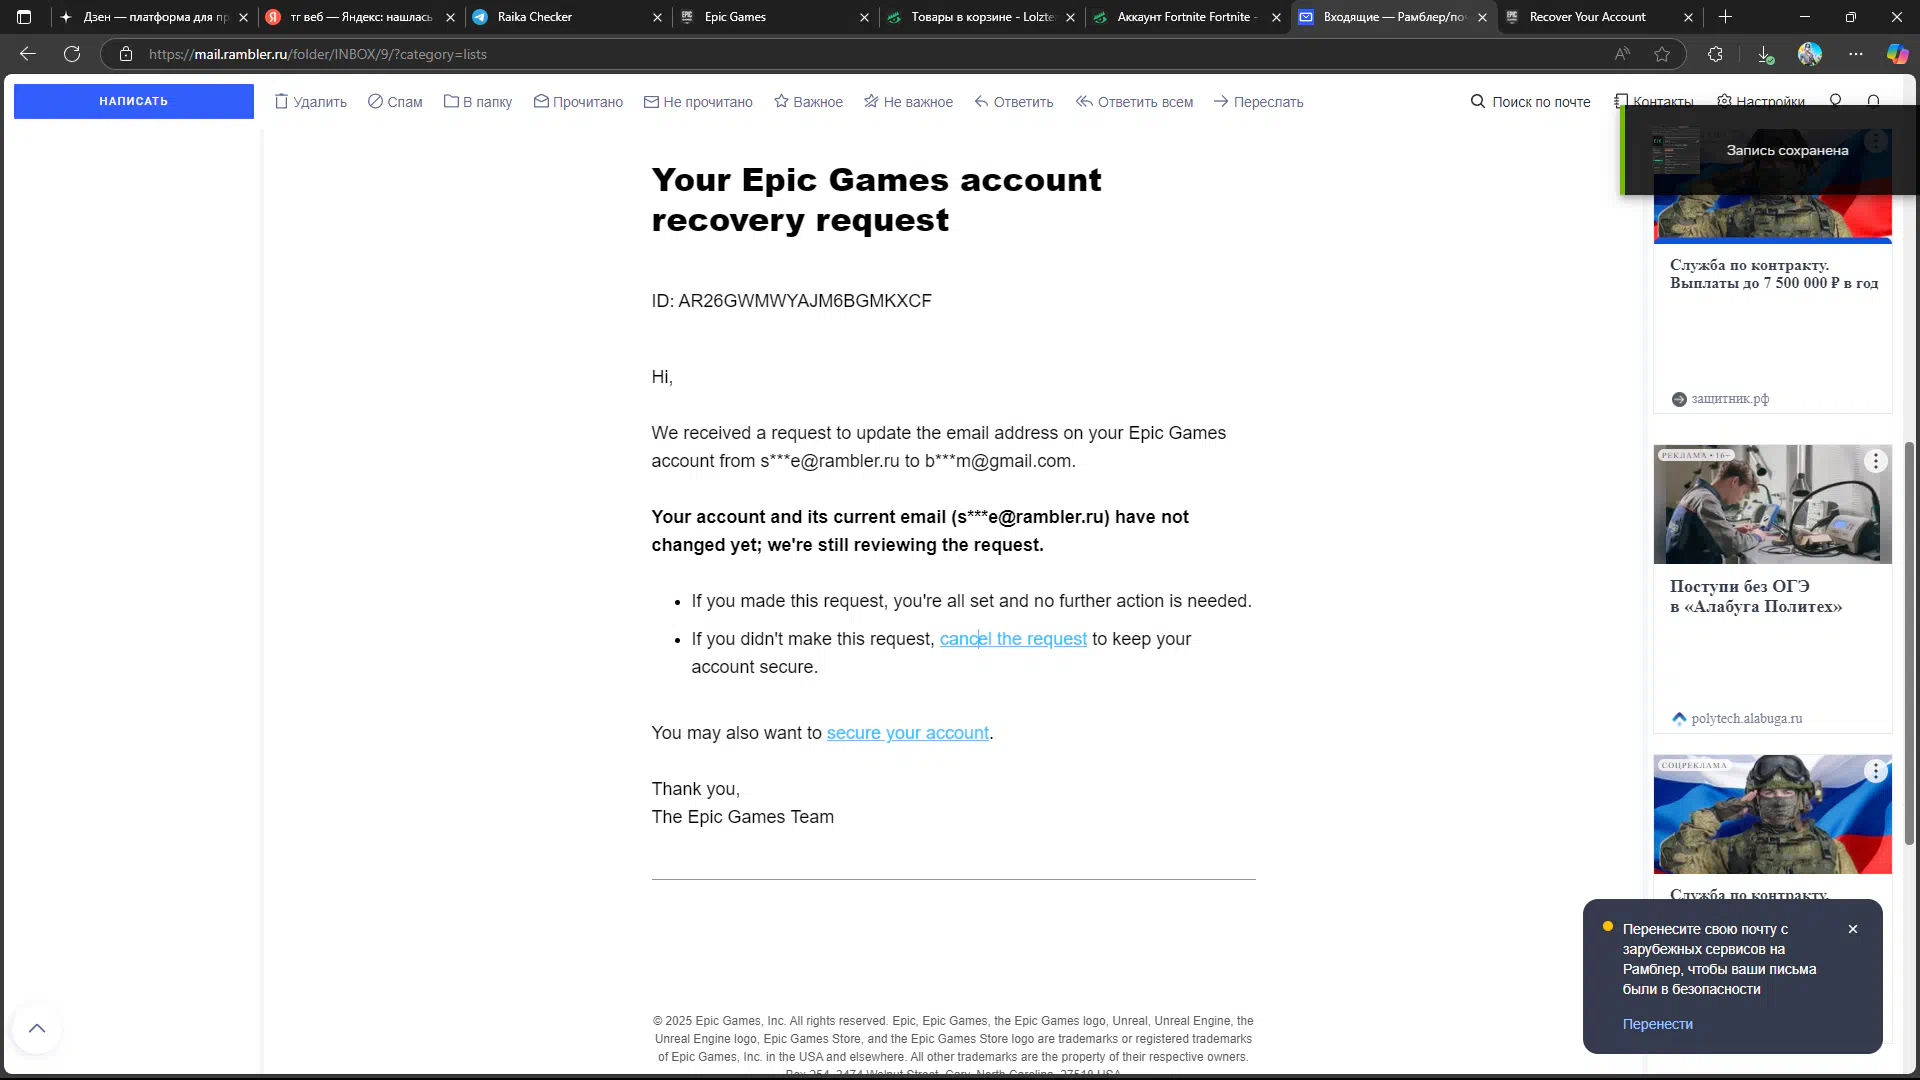Viewport: 1920px width, 1080px height.
Task: Open Служба по контракту ad headline
Action: 1773,274
